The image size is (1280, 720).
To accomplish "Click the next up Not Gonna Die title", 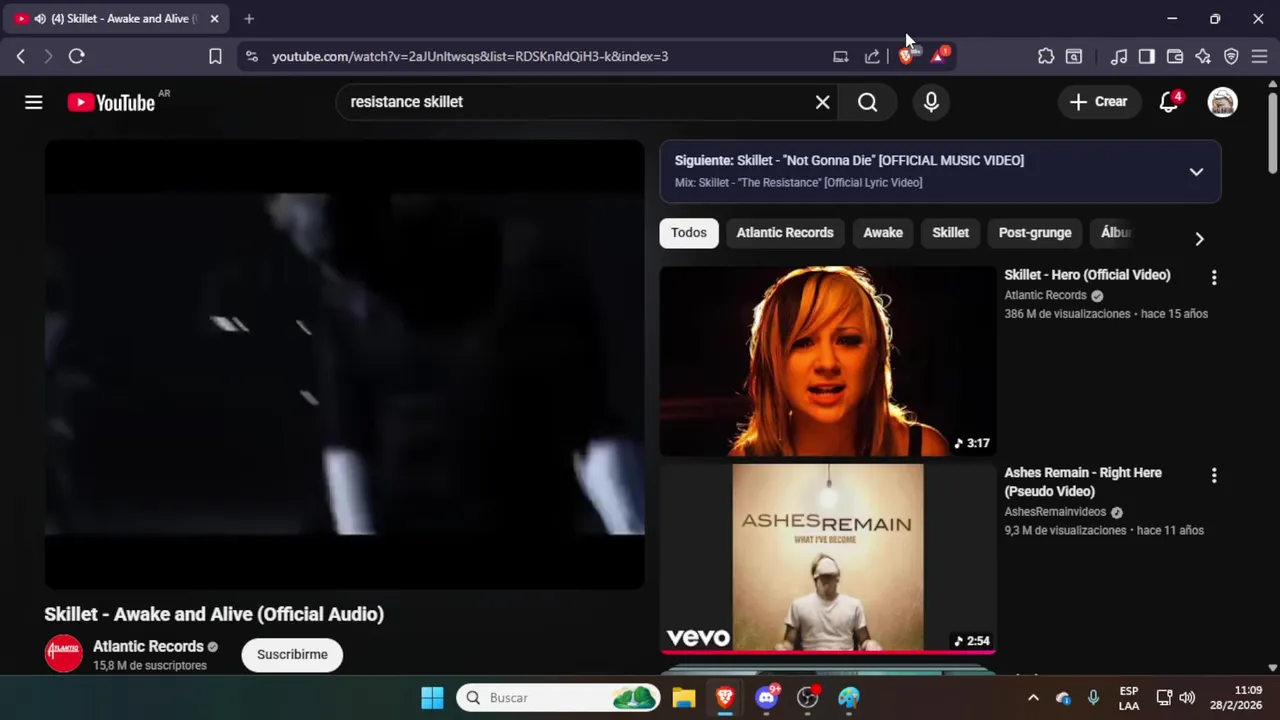I will point(849,161).
